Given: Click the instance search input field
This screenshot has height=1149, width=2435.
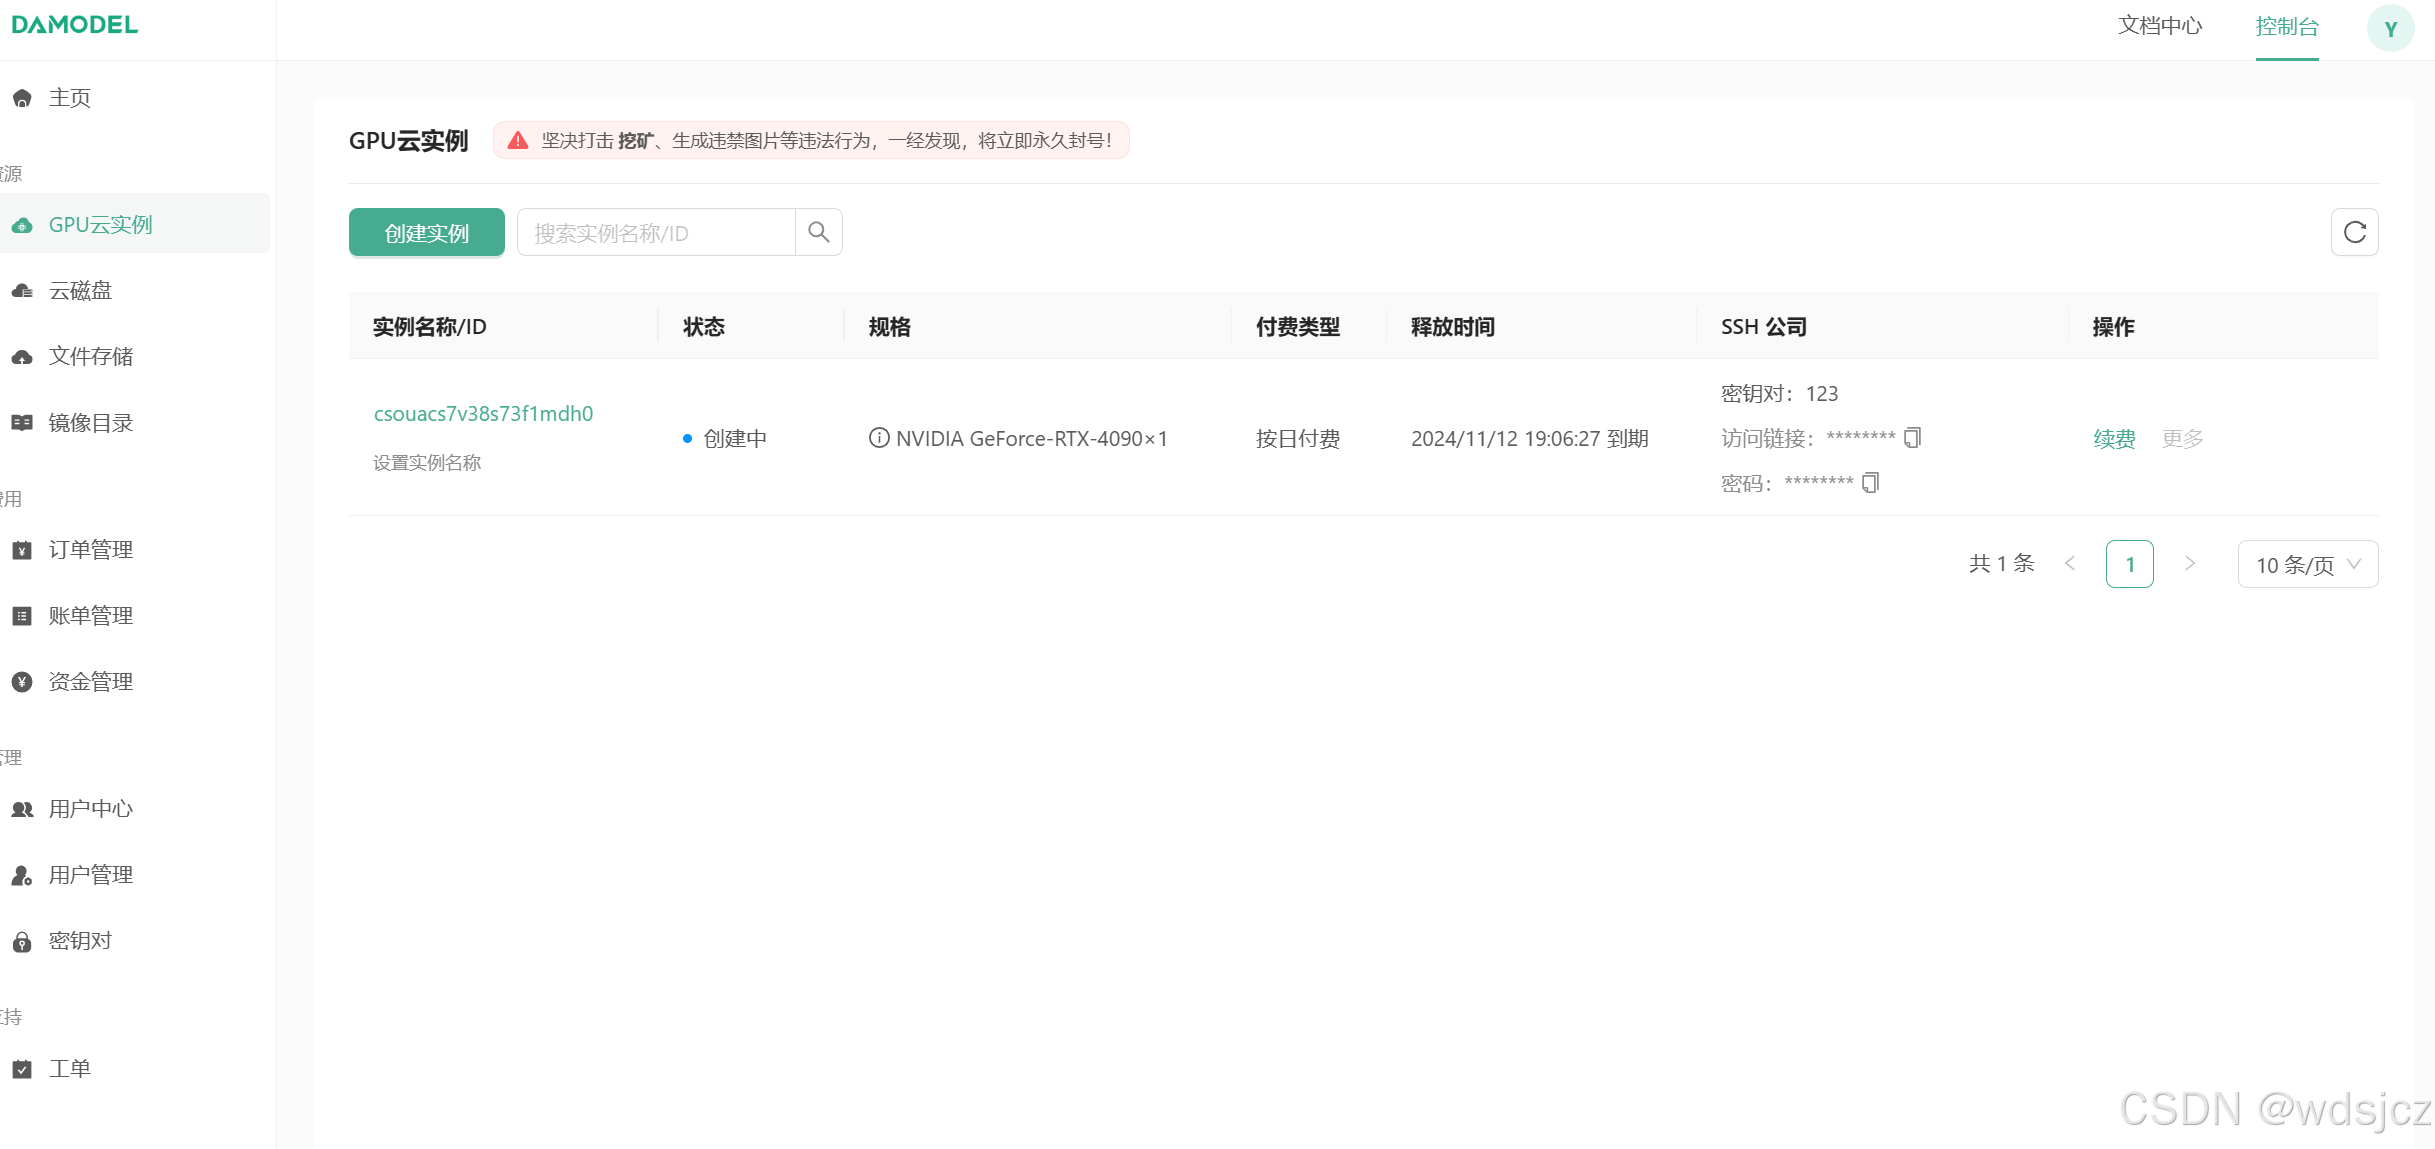Looking at the screenshot, I should click(x=656, y=233).
